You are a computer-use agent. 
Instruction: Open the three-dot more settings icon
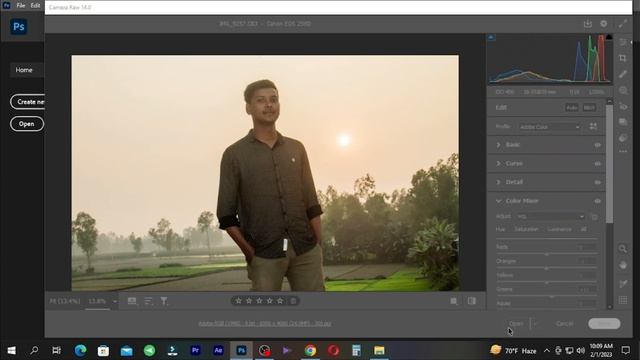622,151
